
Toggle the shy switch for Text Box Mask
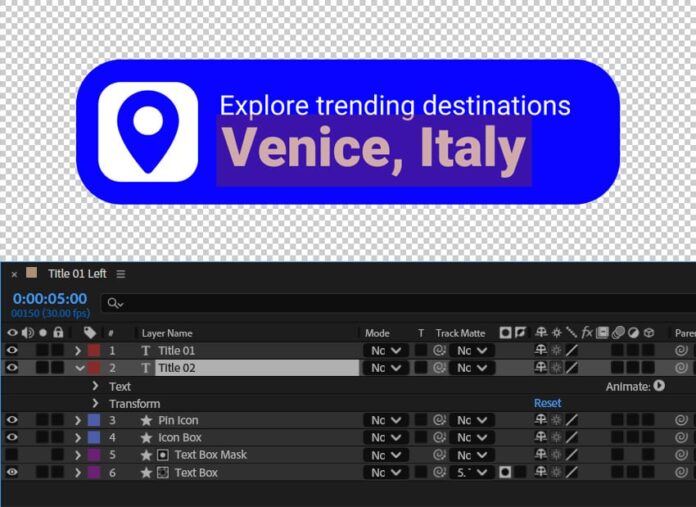541,455
